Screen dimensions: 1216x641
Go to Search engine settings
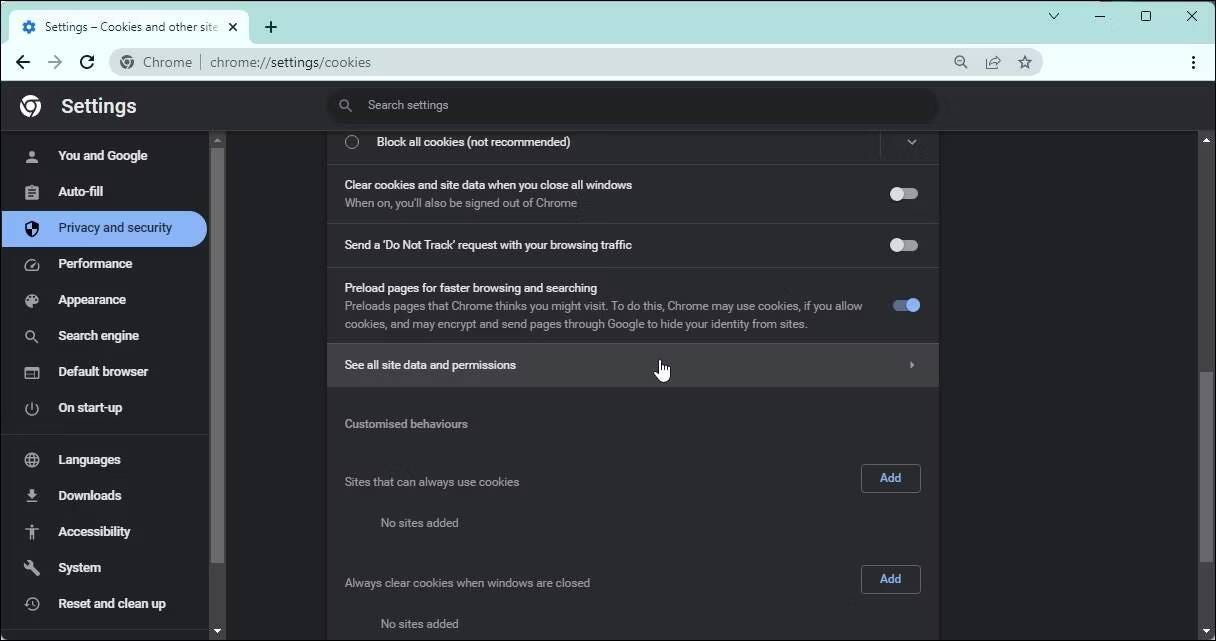(98, 335)
